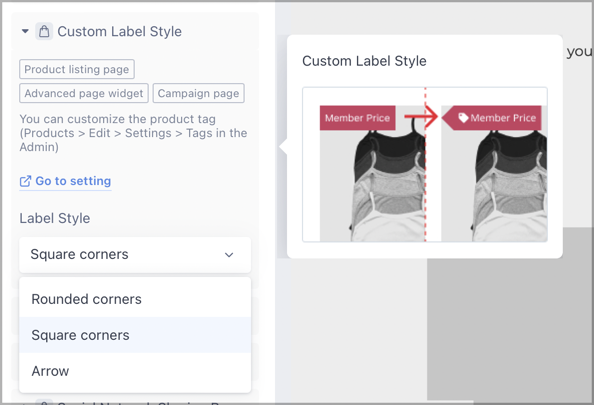Screen dimensions: 594x405
Task: Click the red arrow icon in the preview
Action: (x=421, y=117)
